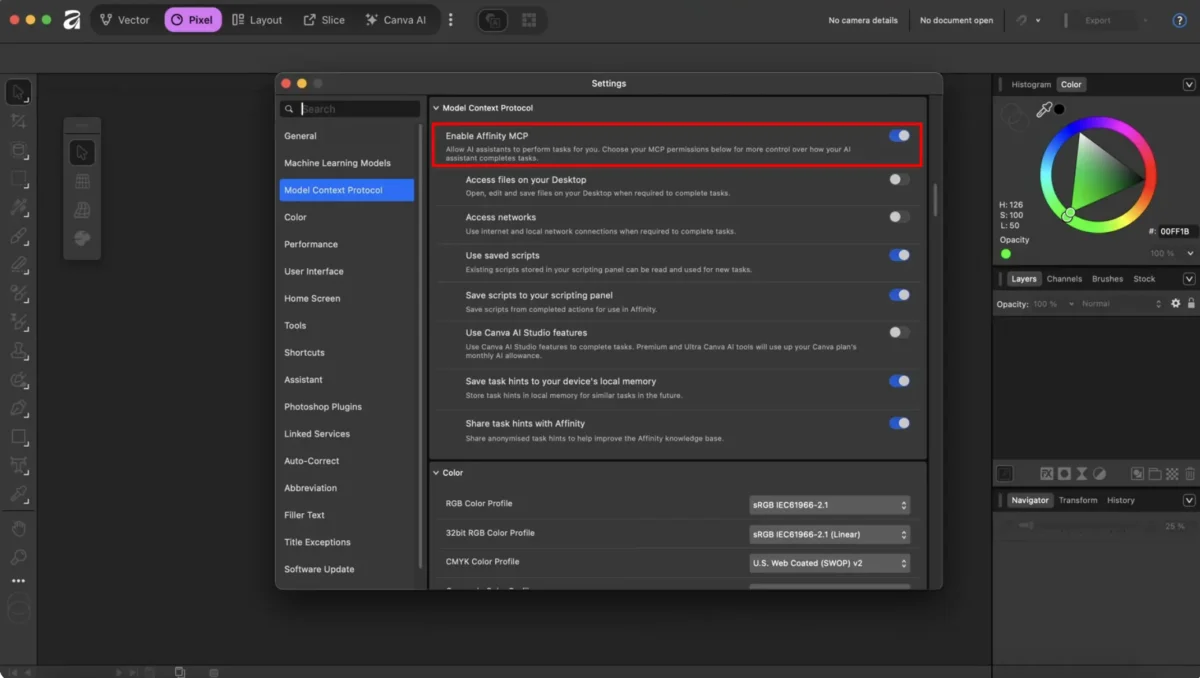This screenshot has width=1200, height=678.
Task: Switch to the Layout studio tab
Action: (x=257, y=20)
